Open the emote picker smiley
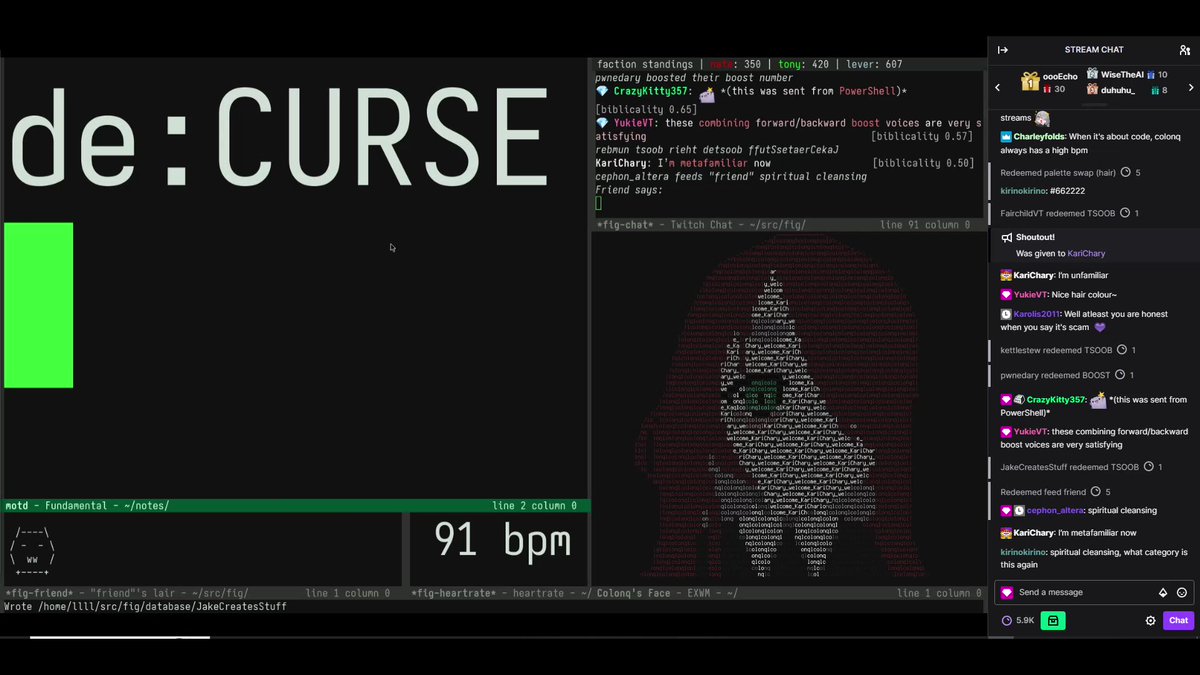 (x=1182, y=592)
